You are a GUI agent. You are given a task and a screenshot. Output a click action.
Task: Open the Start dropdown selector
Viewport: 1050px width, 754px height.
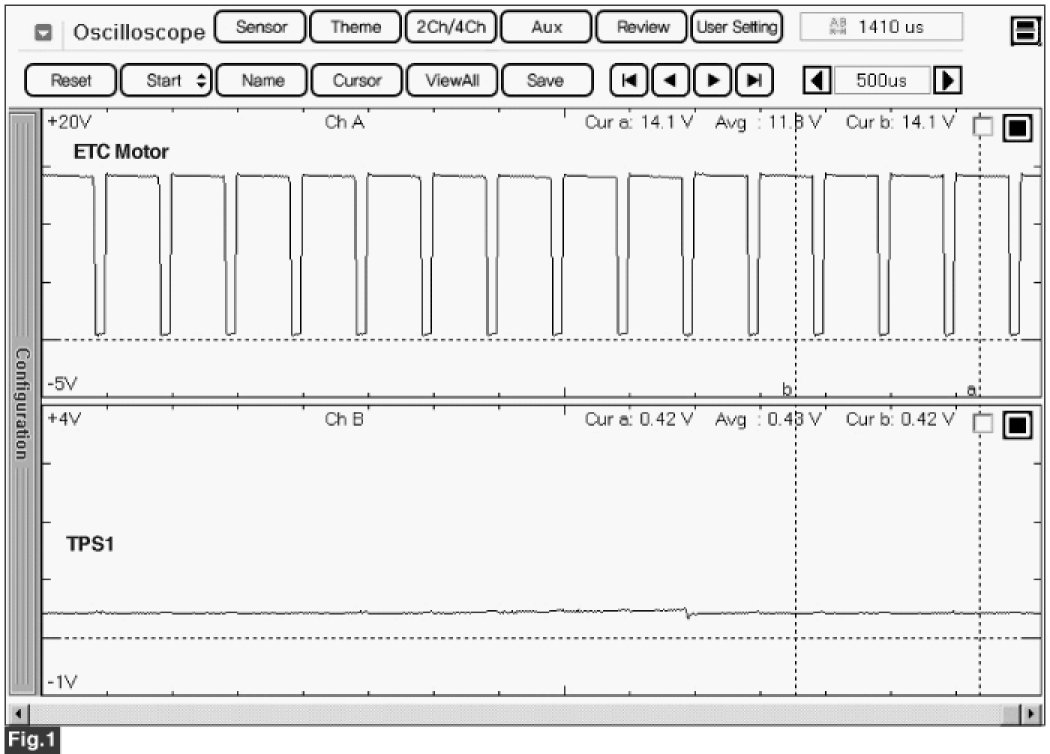point(166,80)
